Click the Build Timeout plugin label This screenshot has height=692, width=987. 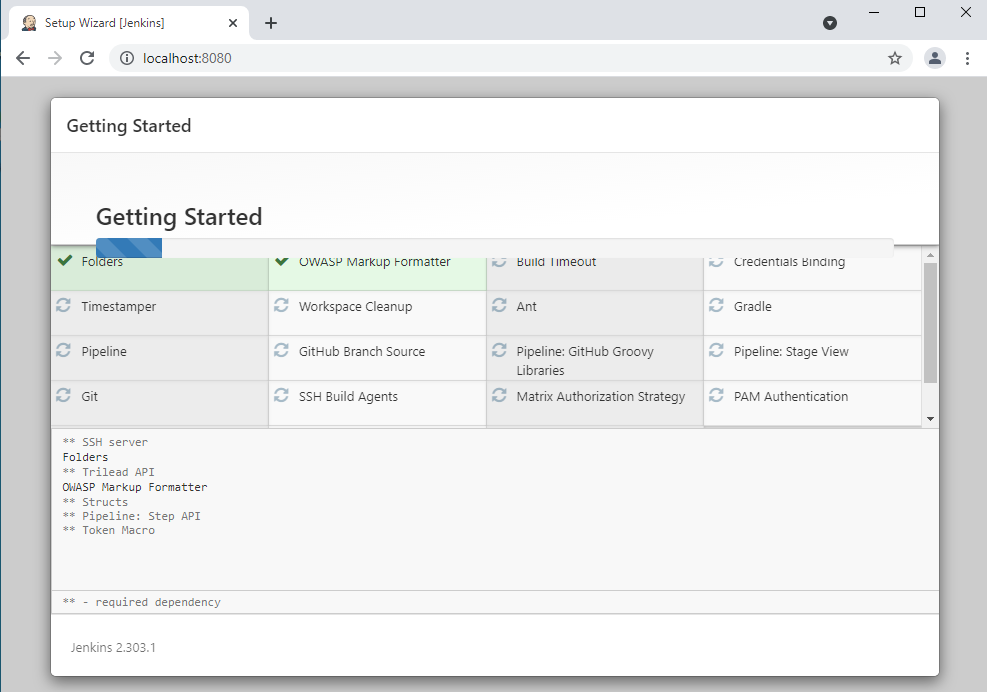click(x=556, y=262)
